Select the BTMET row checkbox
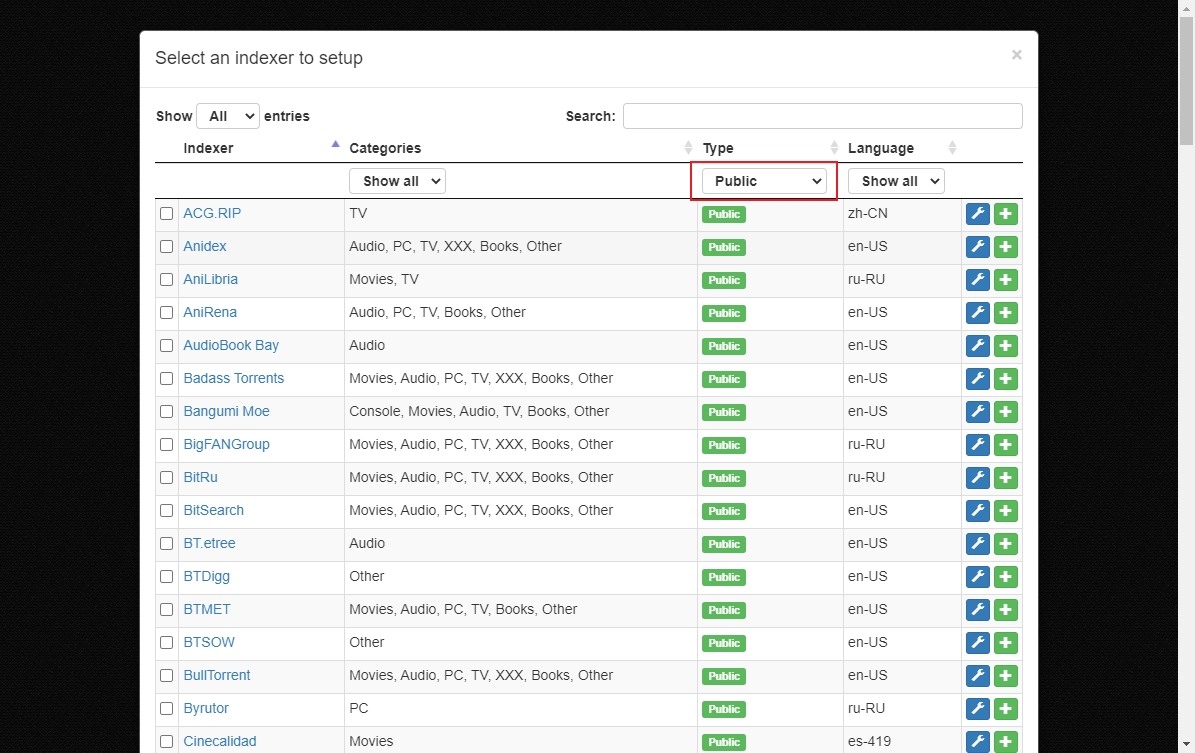This screenshot has height=753, width=1195. (166, 610)
